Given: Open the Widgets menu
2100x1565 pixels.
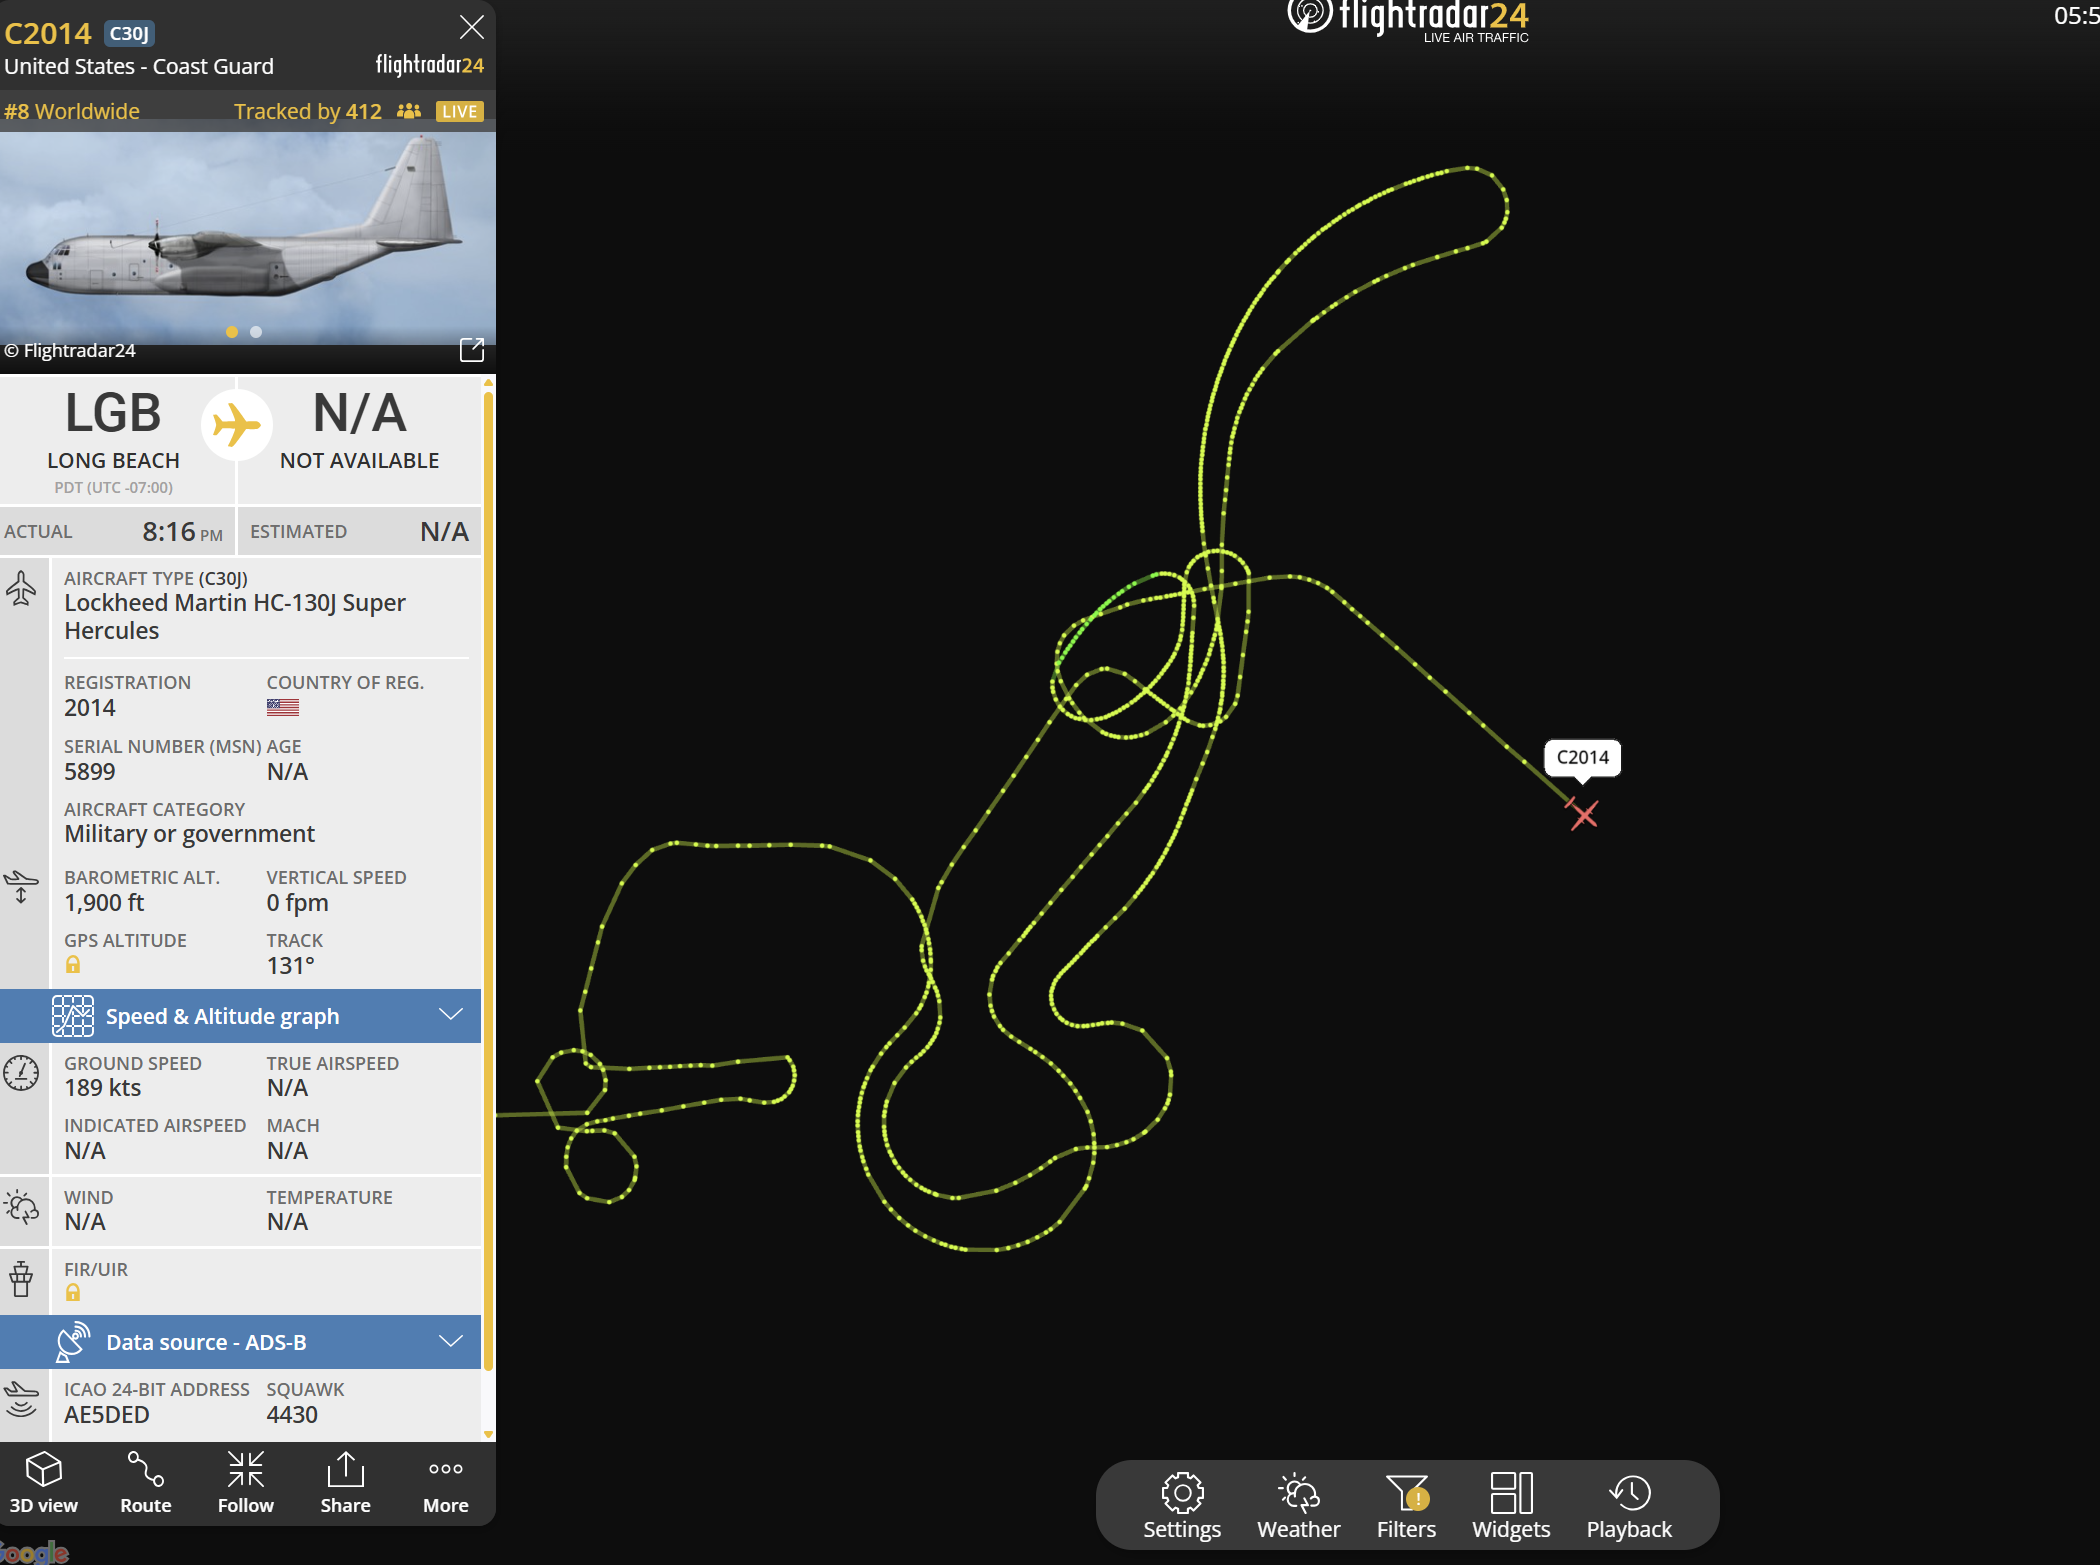Looking at the screenshot, I should tap(1511, 1505).
